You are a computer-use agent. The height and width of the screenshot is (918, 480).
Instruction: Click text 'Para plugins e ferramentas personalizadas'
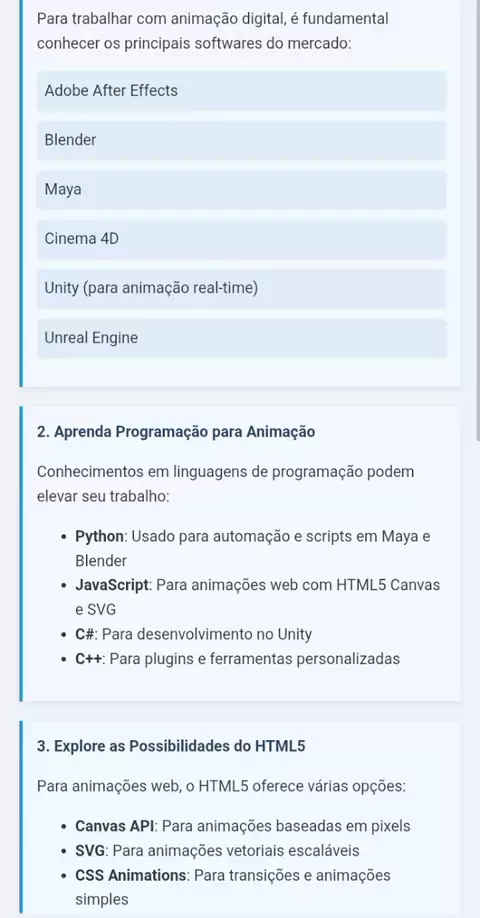pyautogui.click(x=255, y=659)
